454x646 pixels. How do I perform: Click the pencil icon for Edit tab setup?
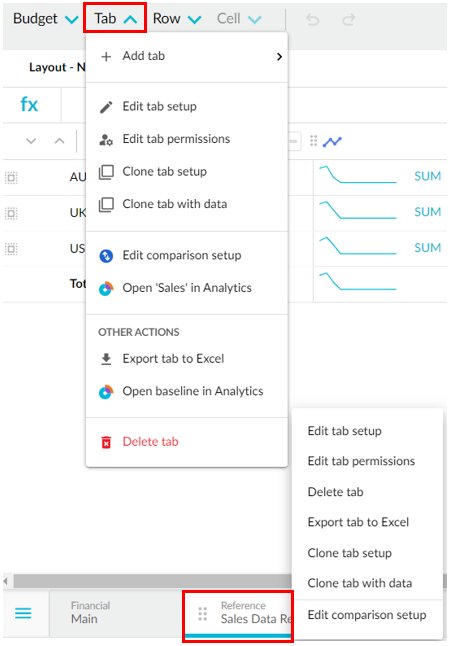(106, 107)
